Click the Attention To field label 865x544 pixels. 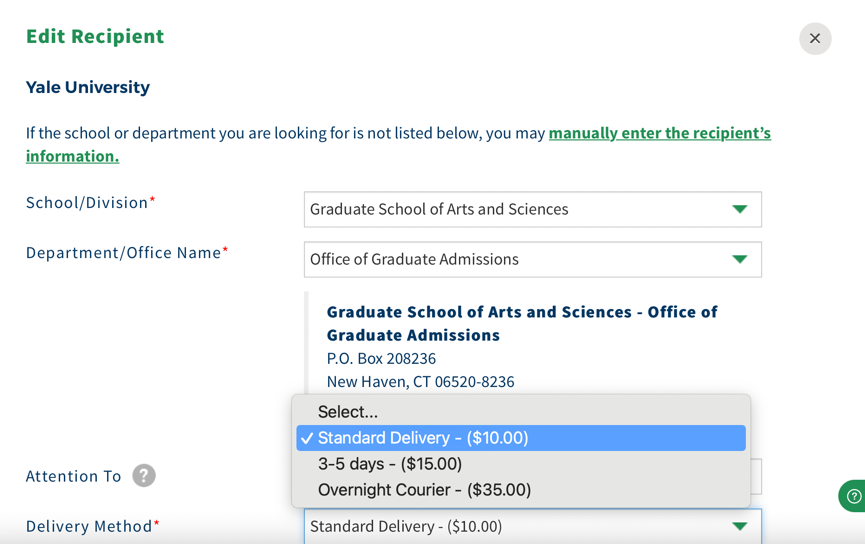73,476
